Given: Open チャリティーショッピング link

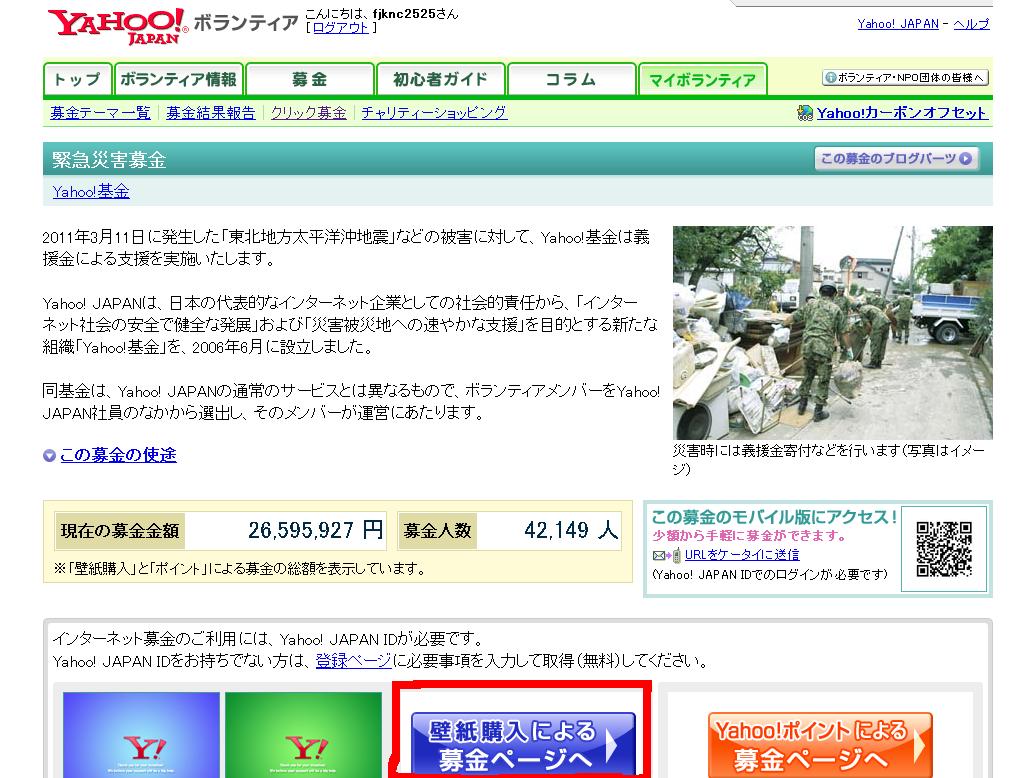Looking at the screenshot, I should click(x=434, y=113).
